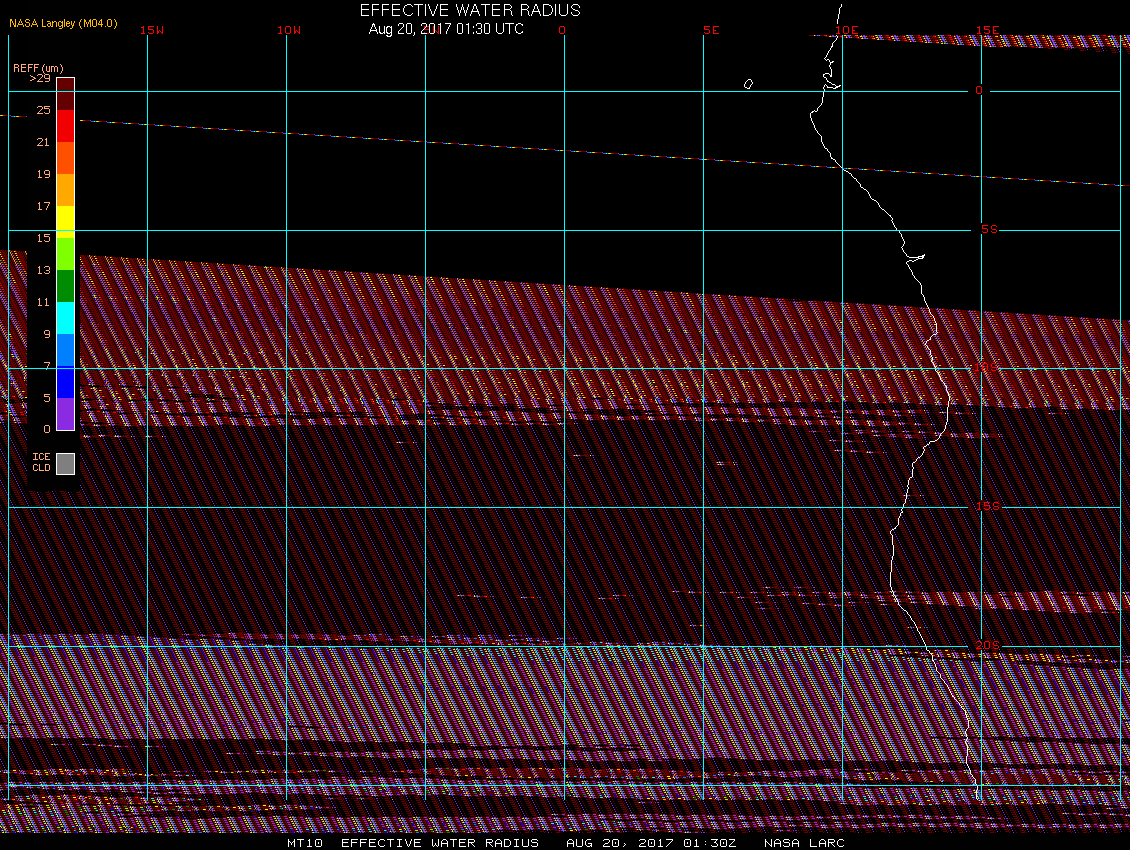Click MT10 label in the bottom caption

304,843
